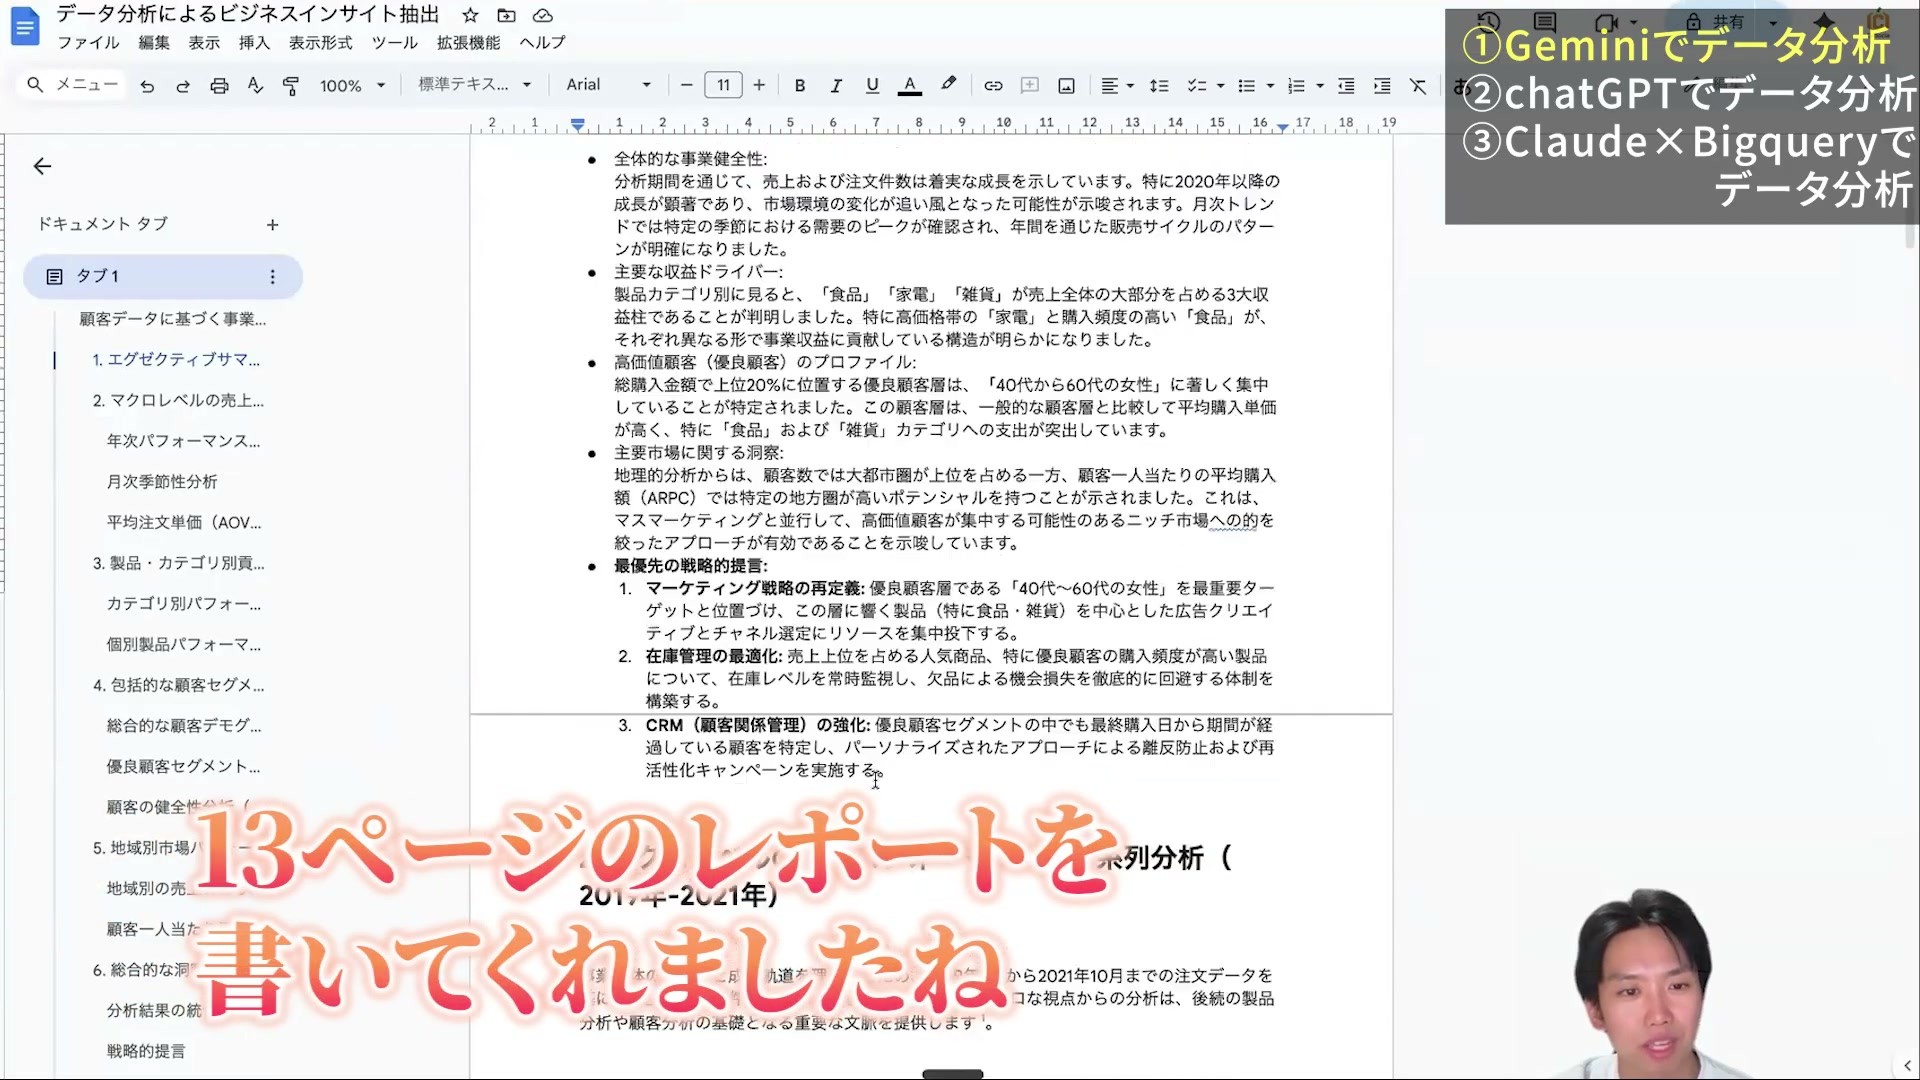Open the 表示 menu

[204, 42]
